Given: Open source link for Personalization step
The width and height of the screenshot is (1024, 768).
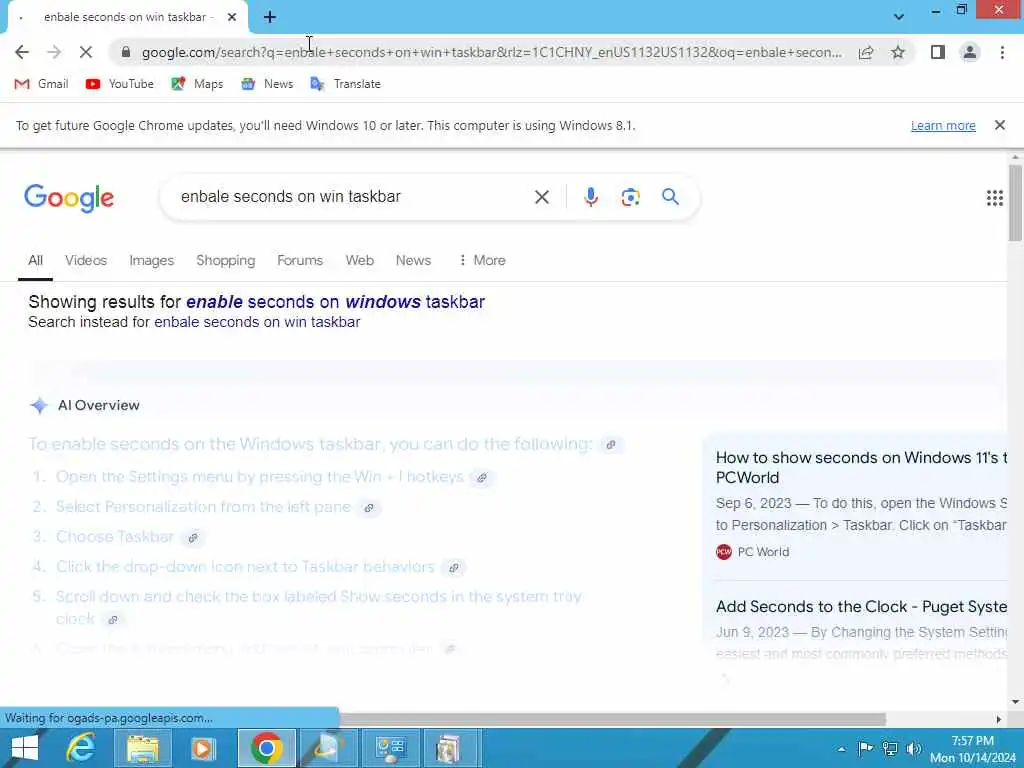Looking at the screenshot, I should (x=368, y=507).
